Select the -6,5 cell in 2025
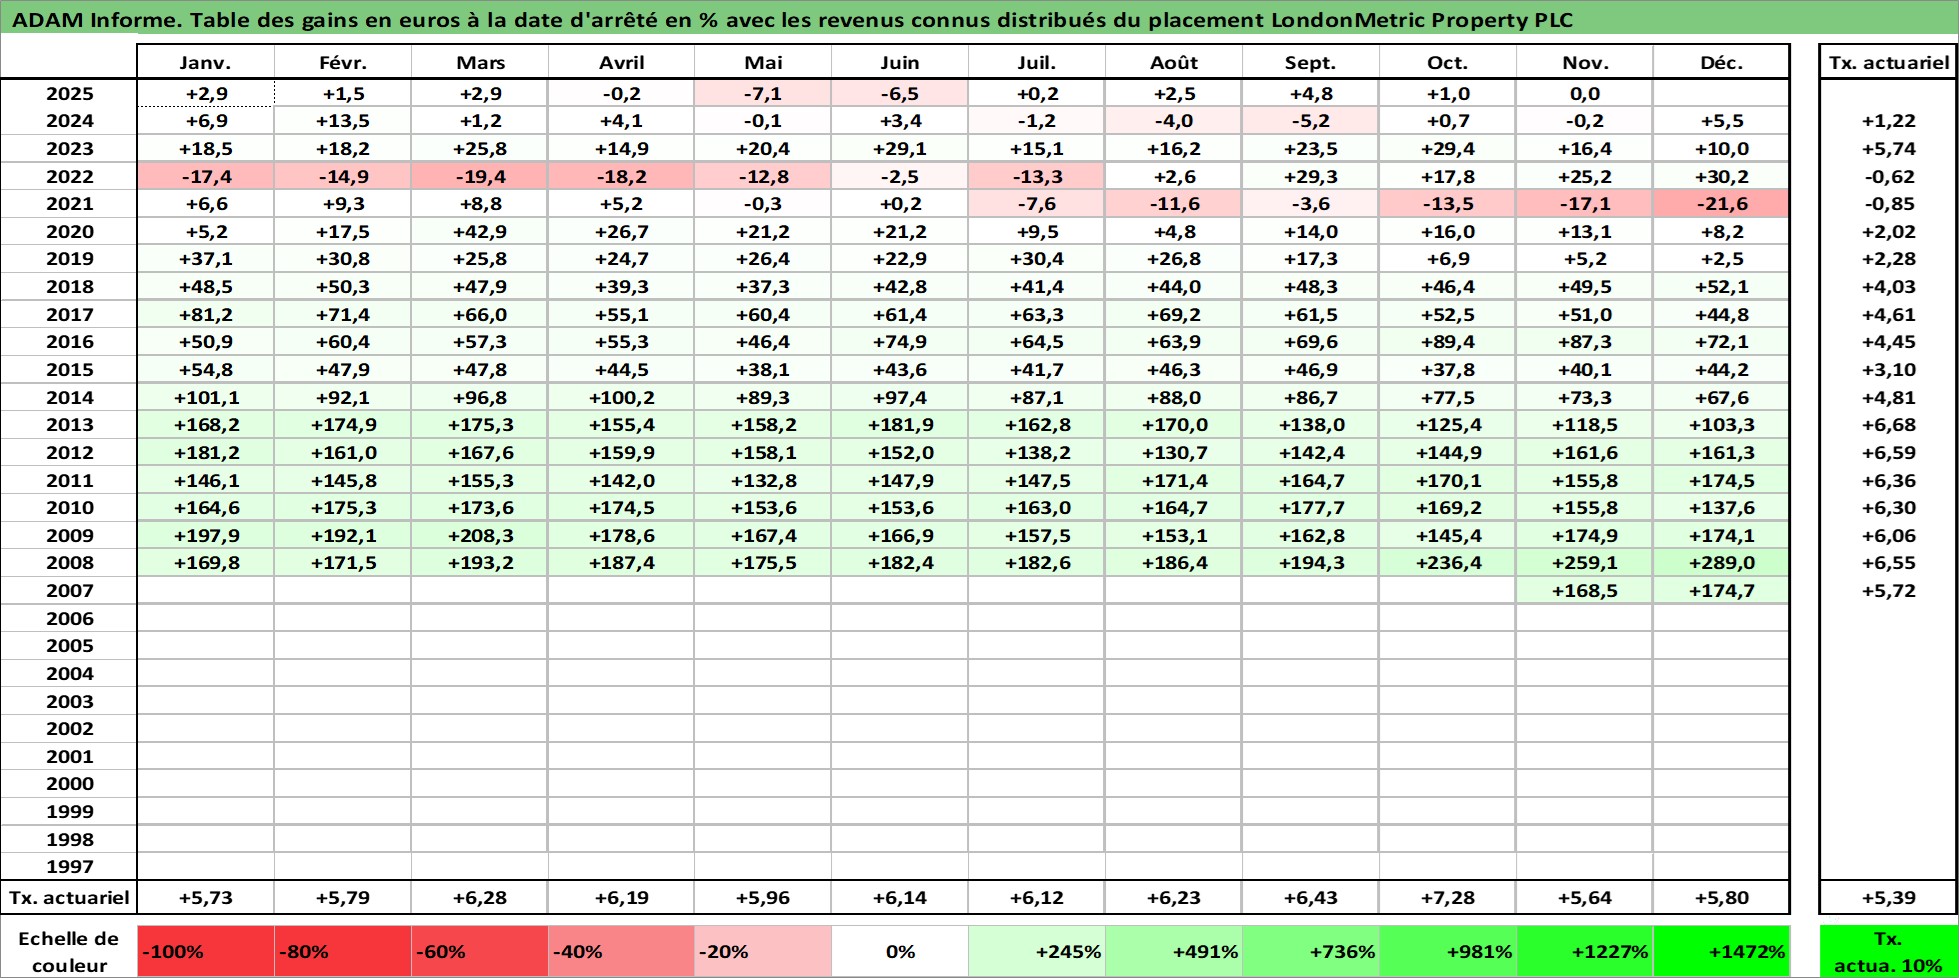Screen dimensions: 1959x978 (x=900, y=93)
